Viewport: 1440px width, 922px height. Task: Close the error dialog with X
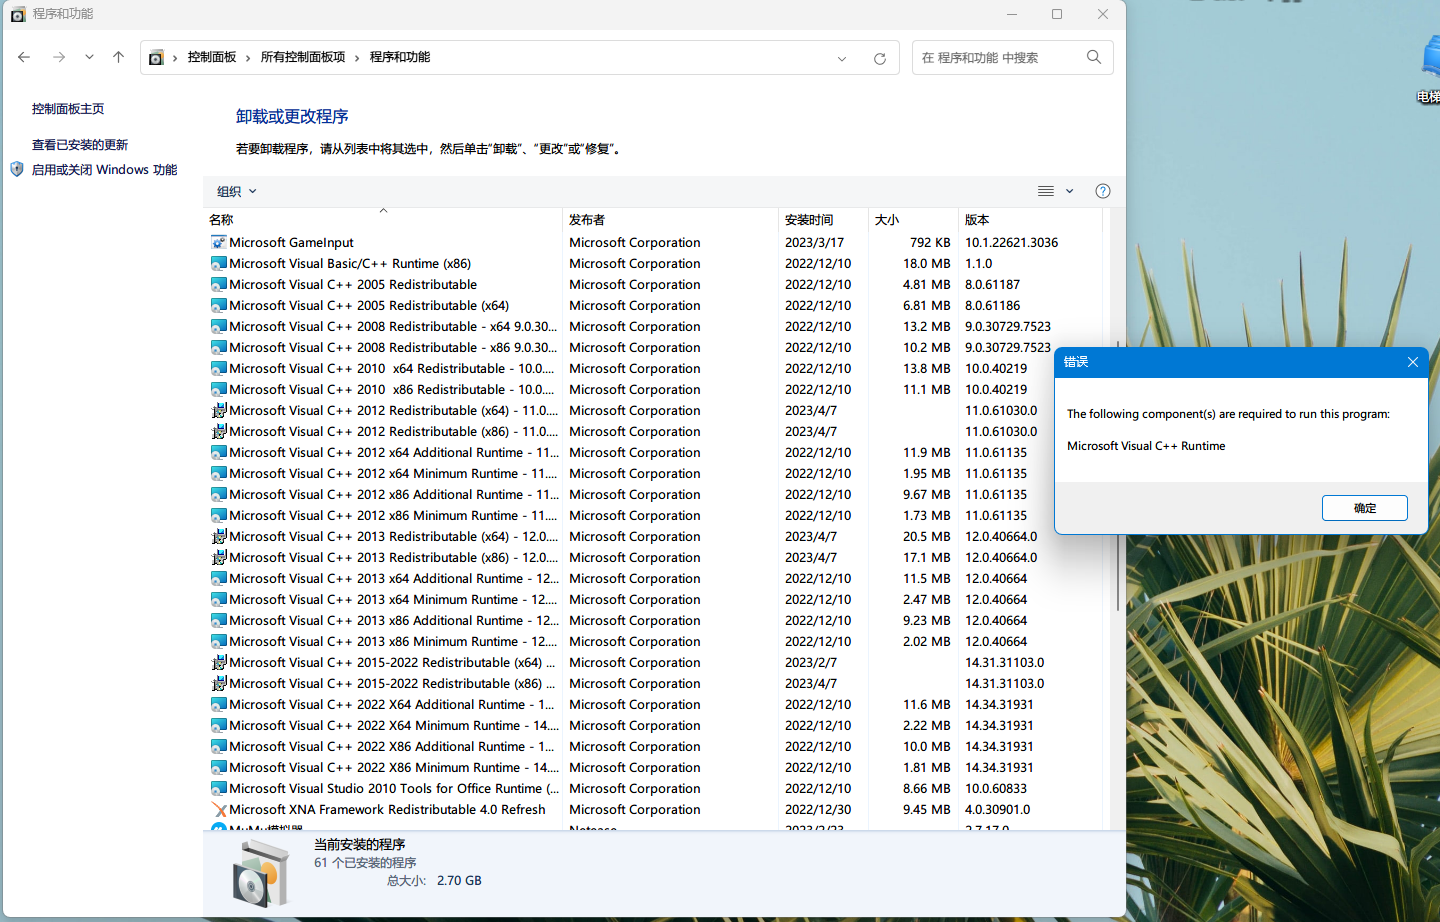[x=1412, y=362]
